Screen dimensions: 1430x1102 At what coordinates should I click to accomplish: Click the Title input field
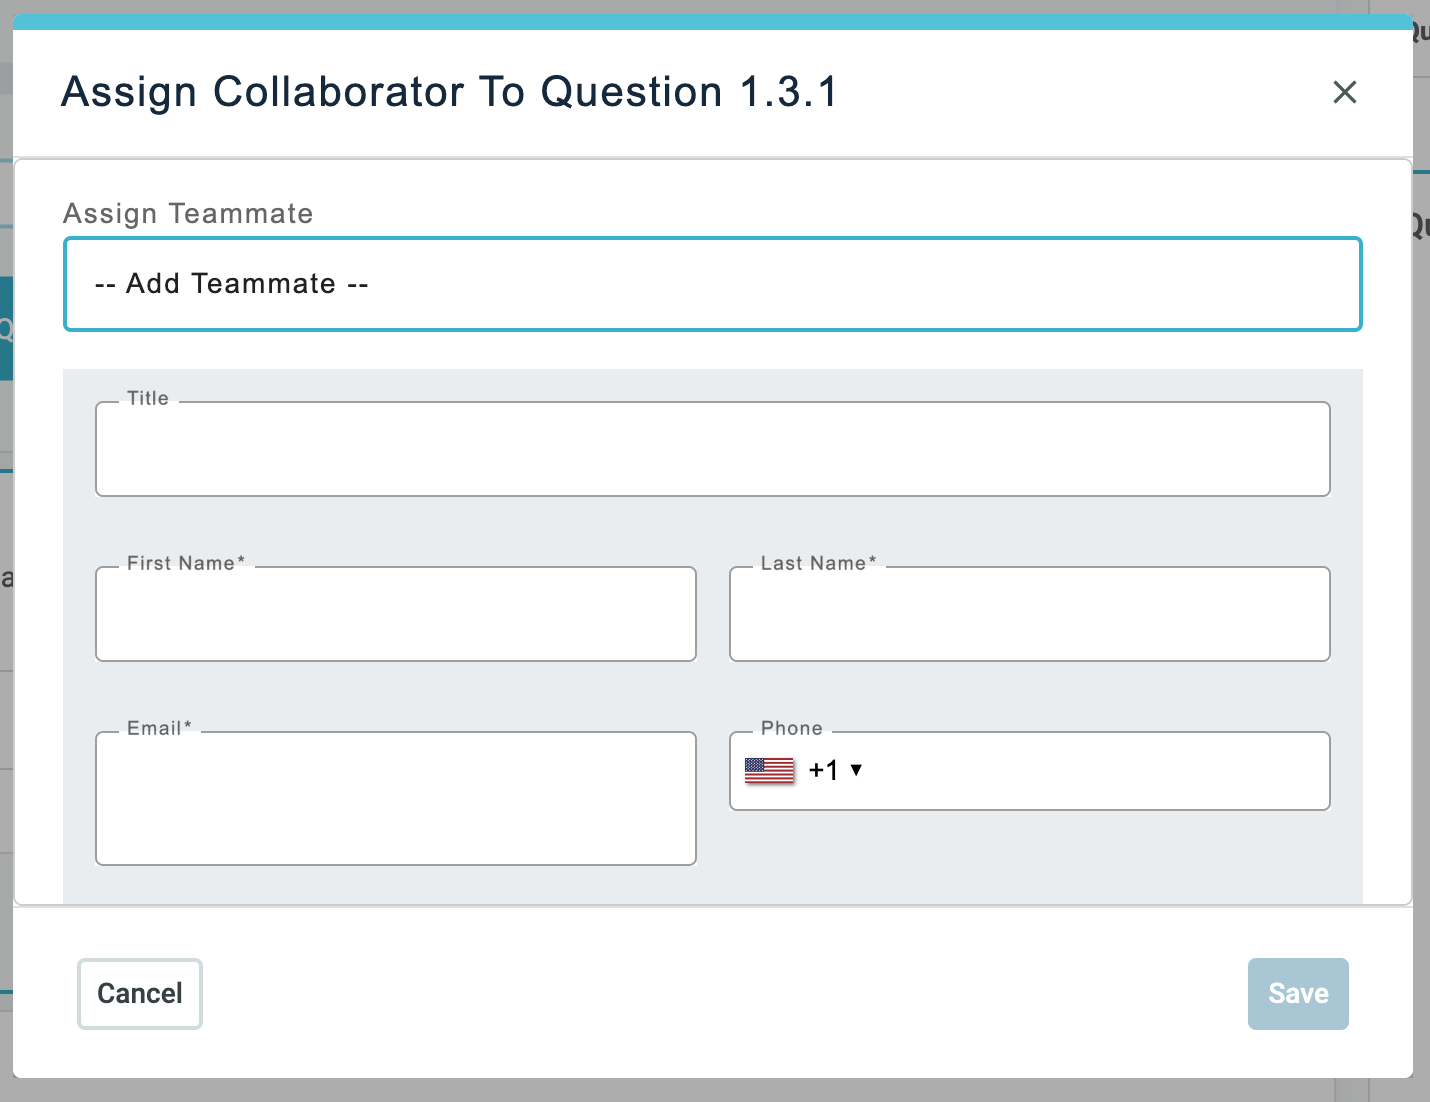(712, 449)
